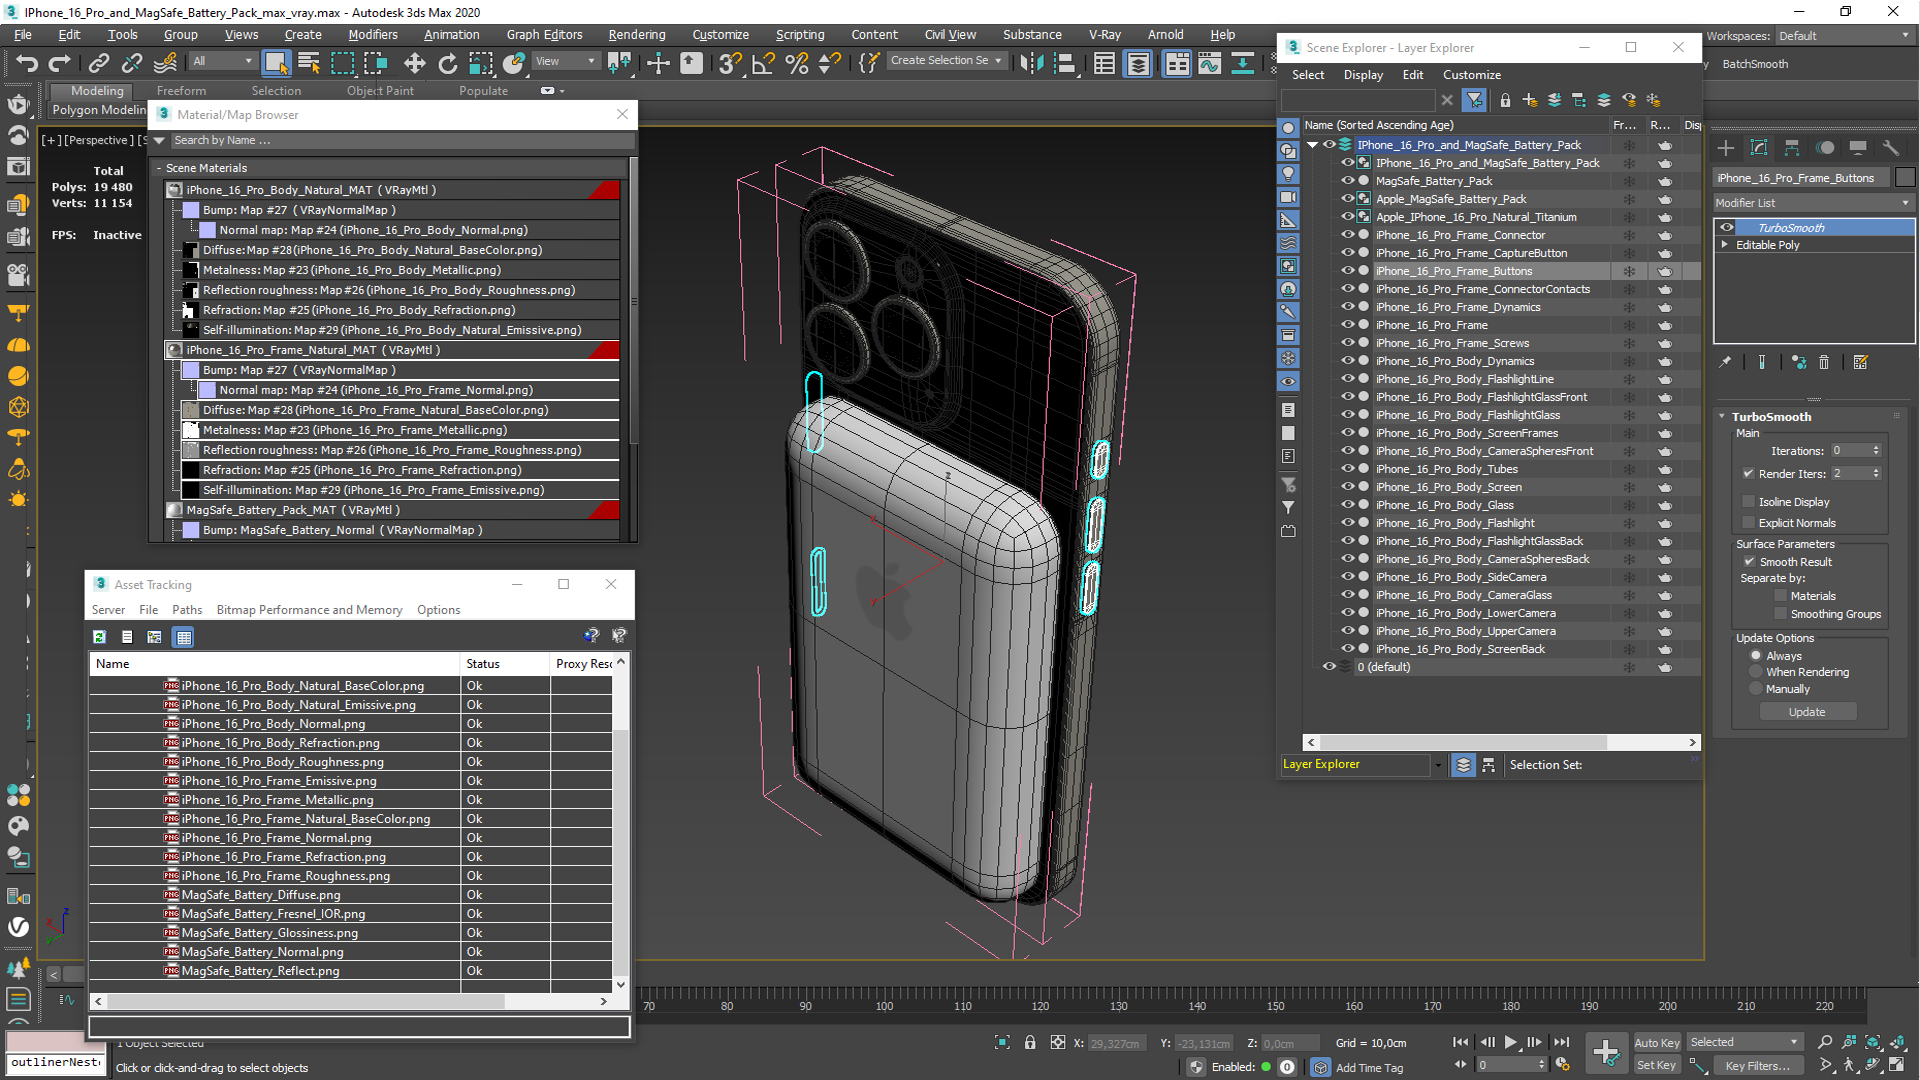
Task: Click the Zoom magnifier in viewport controls
Action: tap(1825, 1042)
